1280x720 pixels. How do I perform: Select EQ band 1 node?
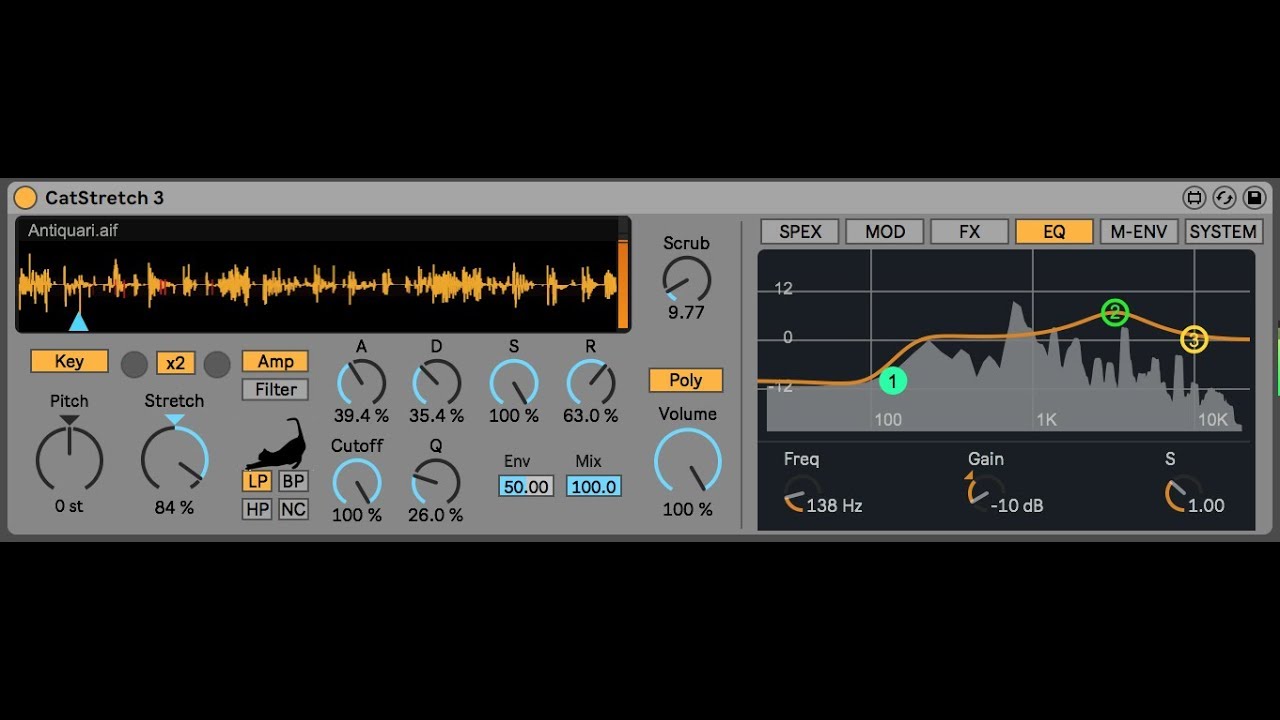(x=893, y=381)
